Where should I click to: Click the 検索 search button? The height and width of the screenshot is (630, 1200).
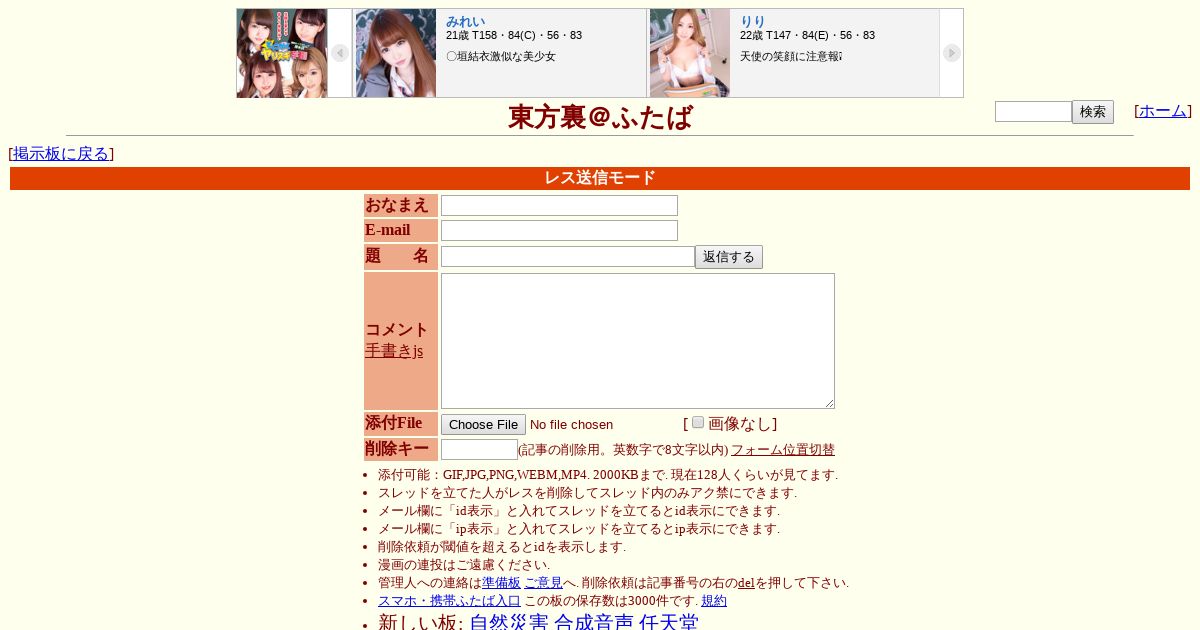(1093, 112)
